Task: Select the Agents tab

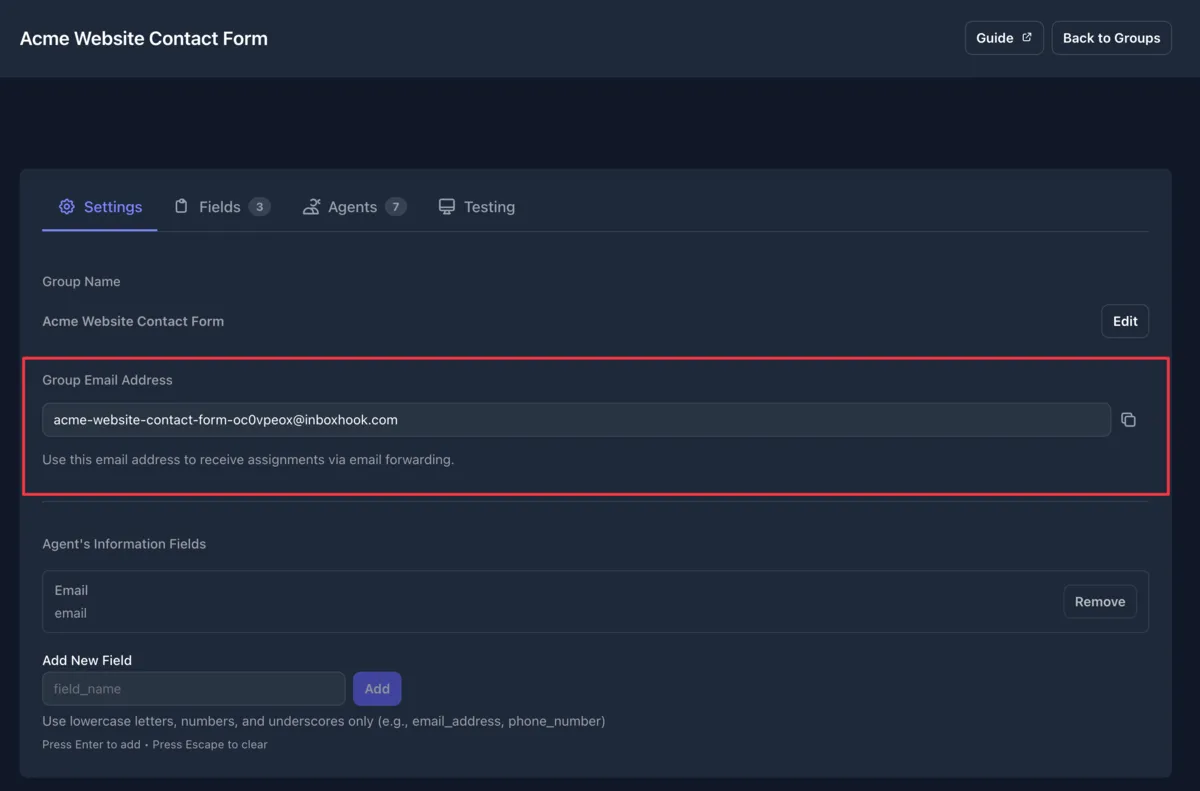Action: (354, 206)
